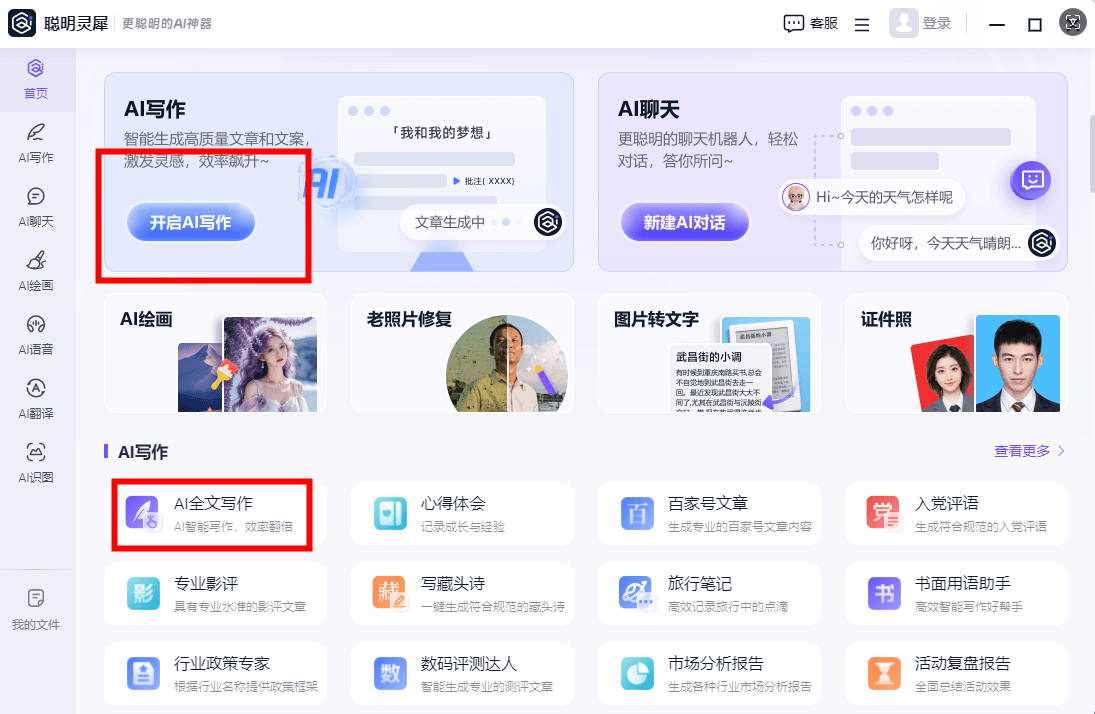Click the 登录 login avatar
The image size is (1095, 714).
(904, 24)
